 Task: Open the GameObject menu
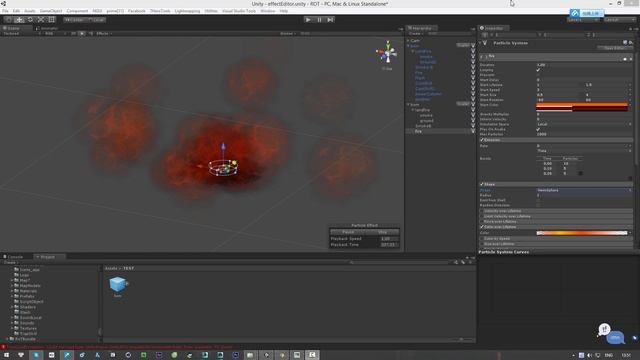pyautogui.click(x=51, y=11)
